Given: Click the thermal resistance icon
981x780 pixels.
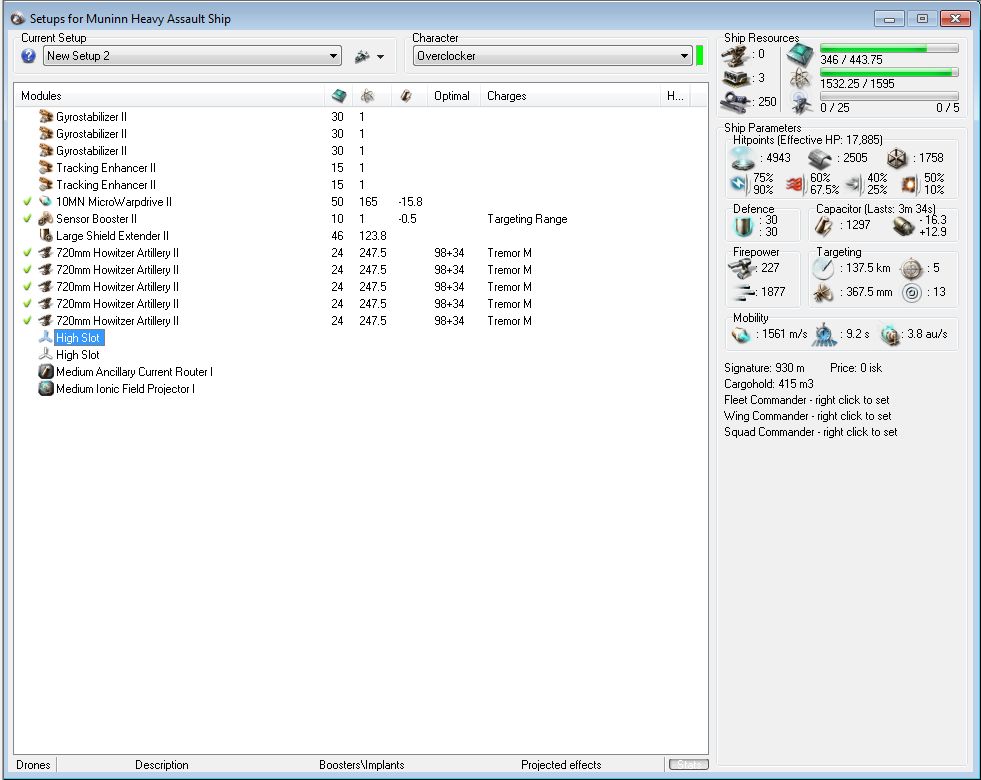Looking at the screenshot, I should tap(795, 185).
